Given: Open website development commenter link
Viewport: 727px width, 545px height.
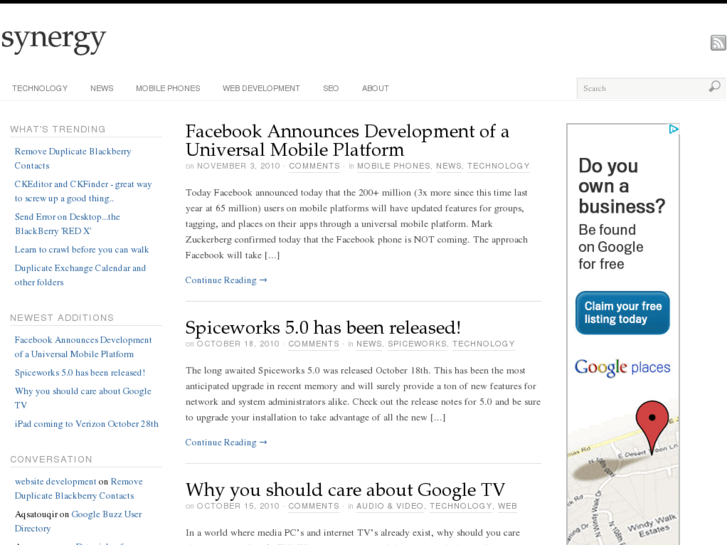Looking at the screenshot, I should pyautogui.click(x=55, y=481).
